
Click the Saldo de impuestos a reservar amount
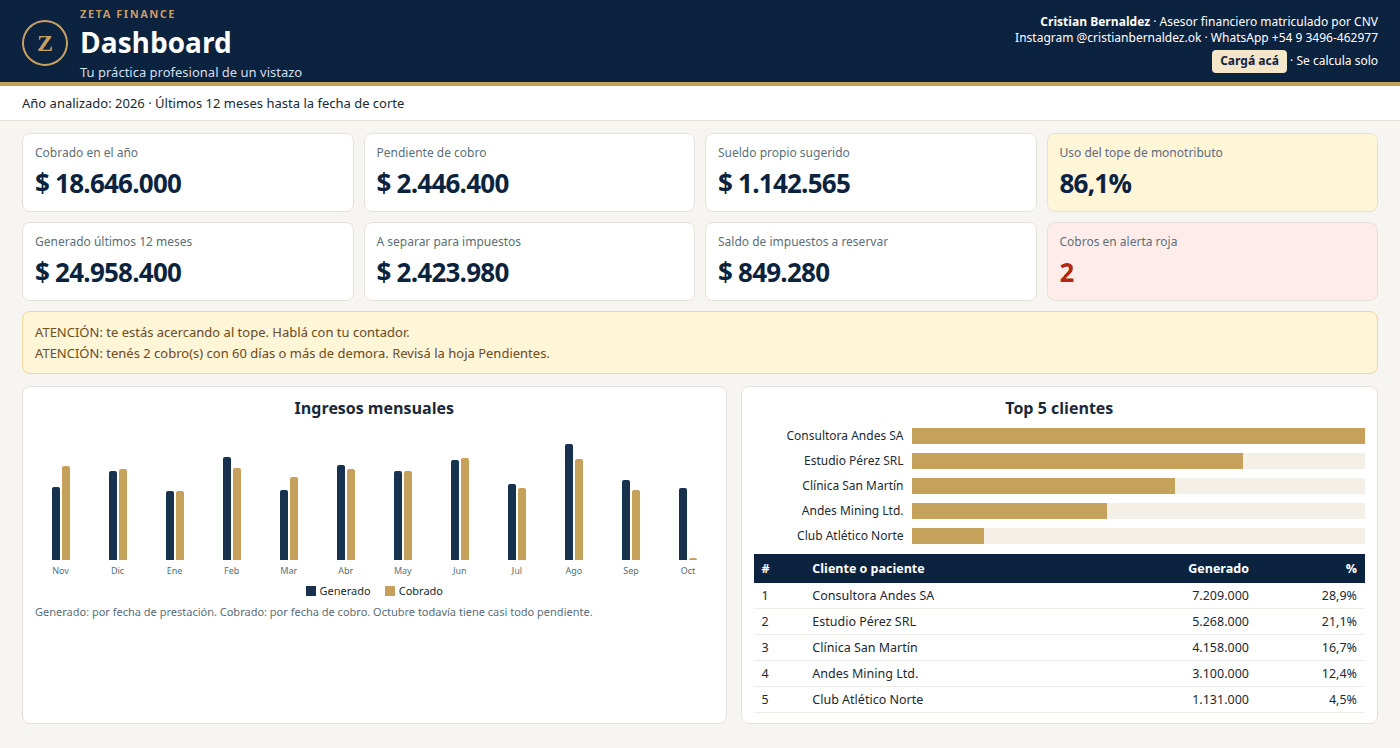(774, 273)
